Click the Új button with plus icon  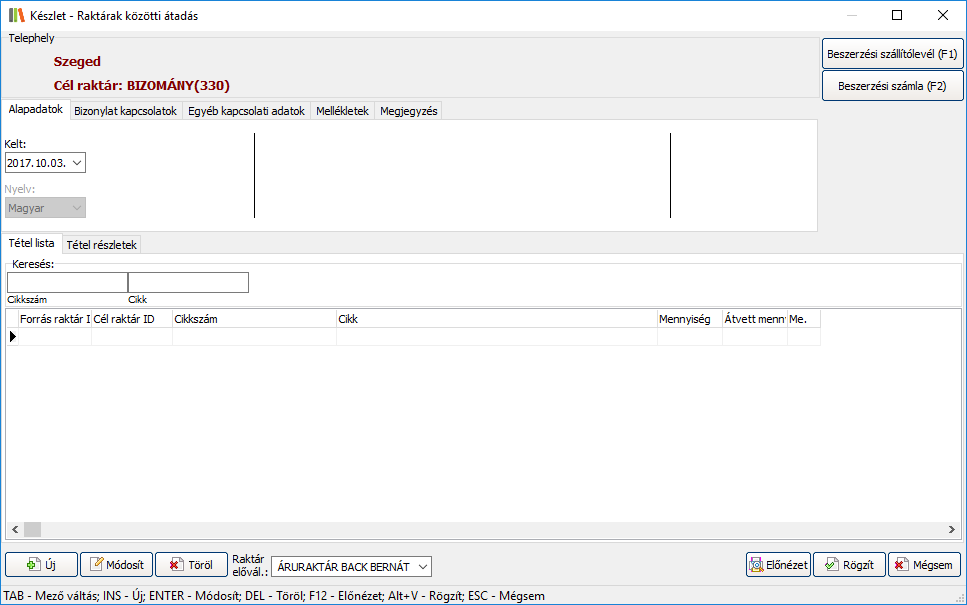(x=41, y=565)
